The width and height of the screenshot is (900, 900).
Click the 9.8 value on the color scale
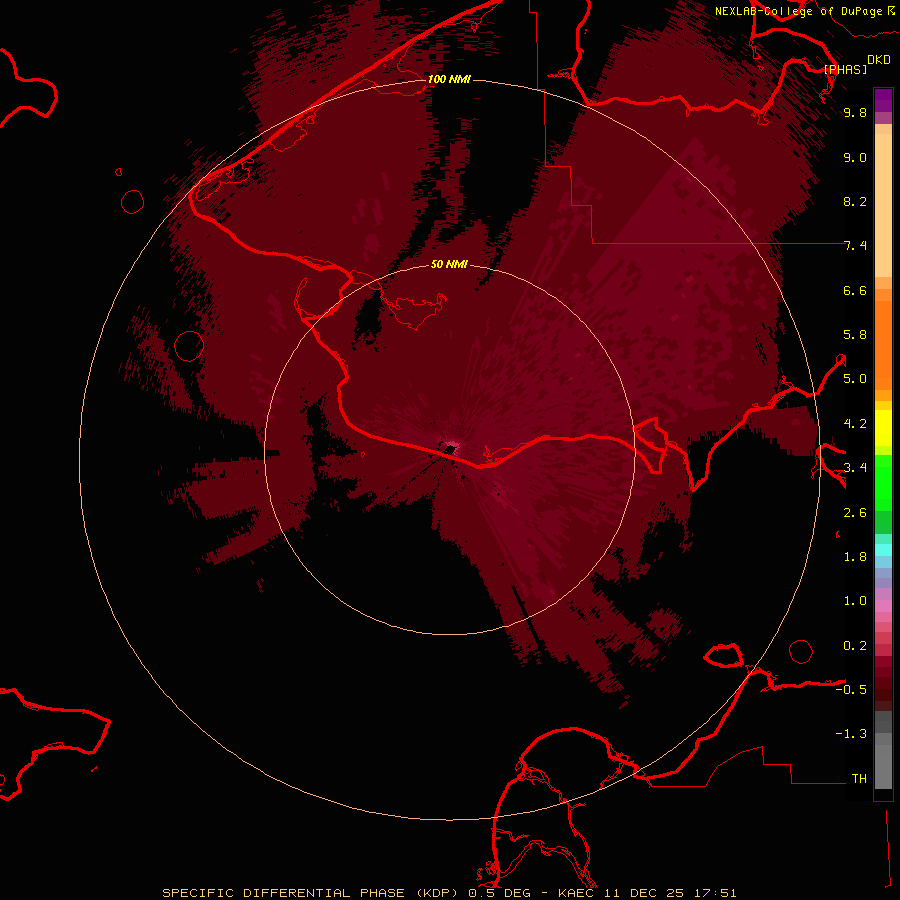pyautogui.click(x=855, y=112)
